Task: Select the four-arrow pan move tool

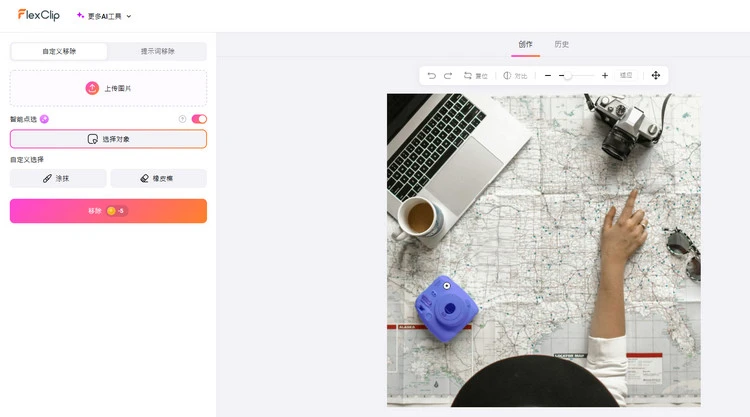Action: (x=656, y=76)
